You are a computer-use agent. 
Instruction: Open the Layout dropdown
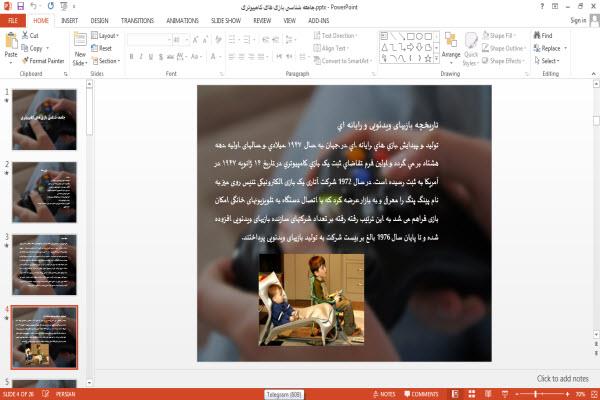[x=105, y=36]
